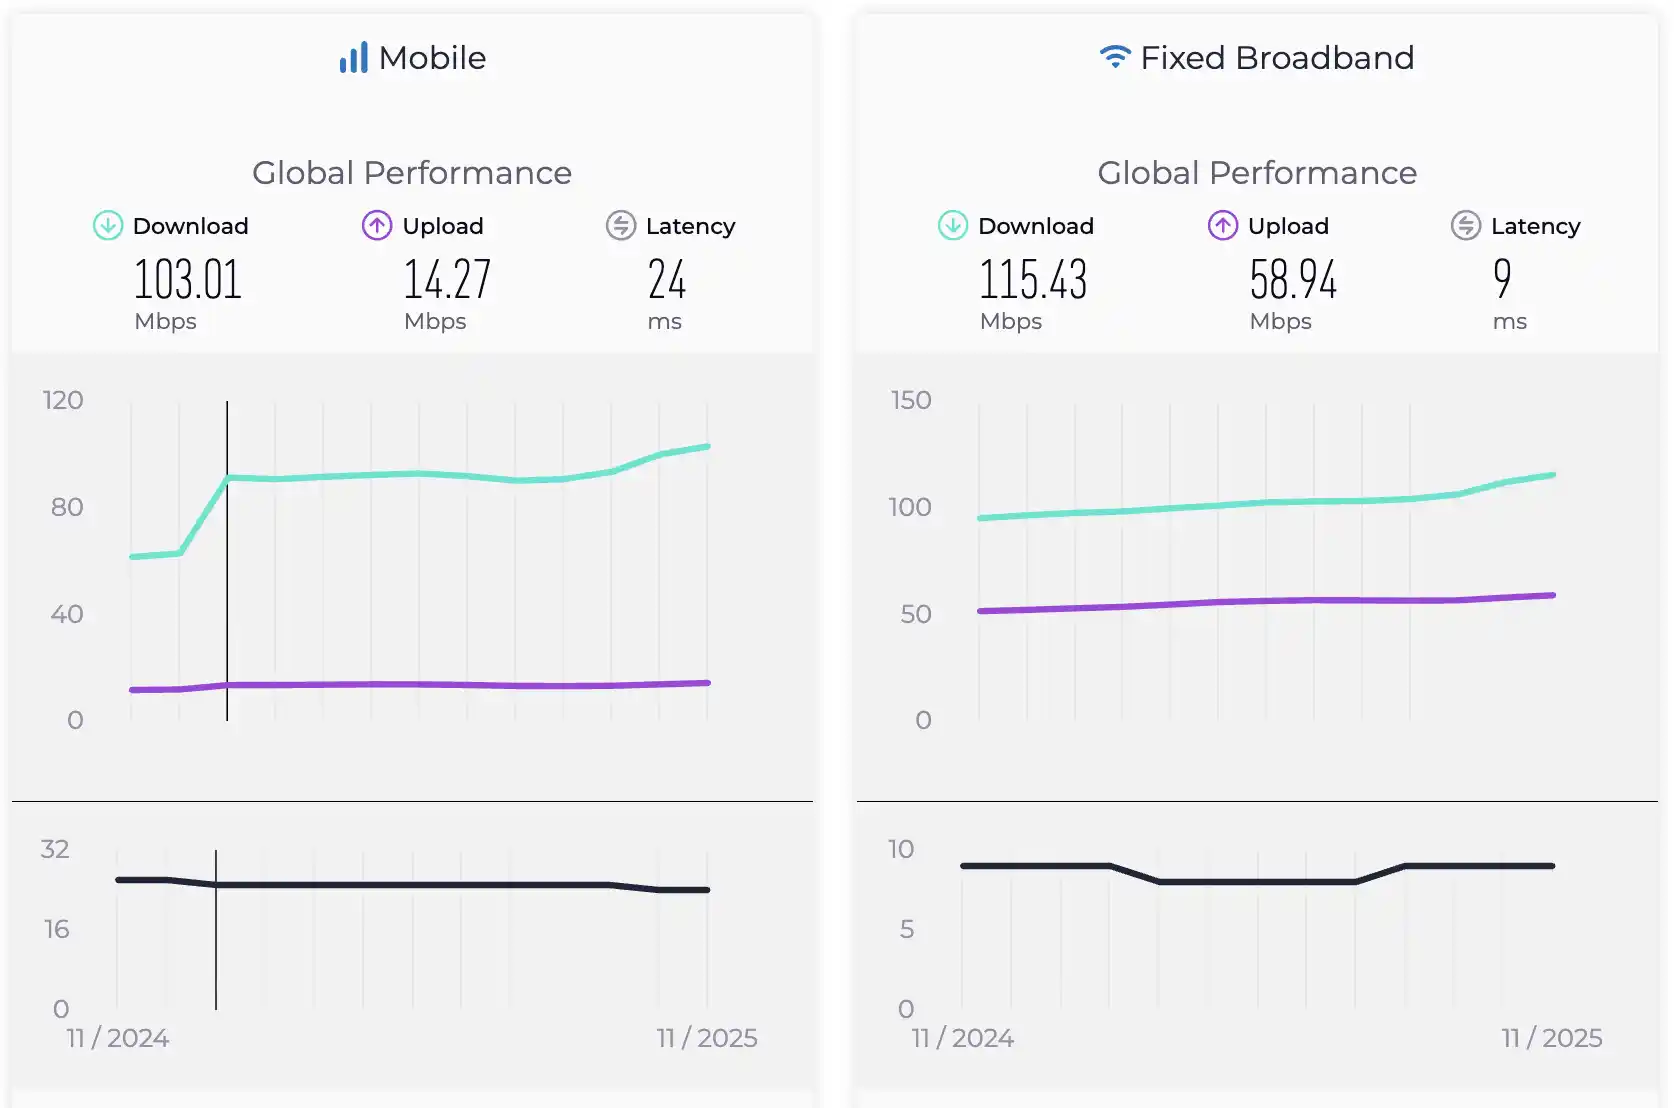The height and width of the screenshot is (1108, 1674).
Task: Click the Mobile Global Performance title
Action: [x=412, y=173]
